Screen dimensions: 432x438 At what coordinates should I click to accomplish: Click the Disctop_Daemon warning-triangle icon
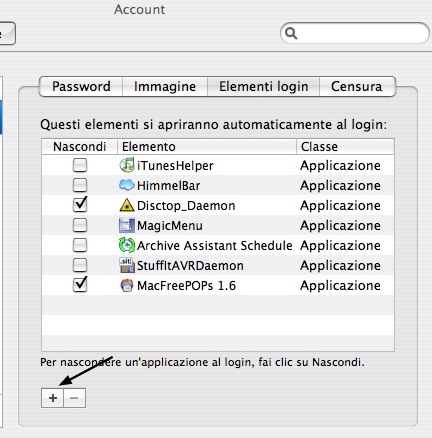[127, 205]
